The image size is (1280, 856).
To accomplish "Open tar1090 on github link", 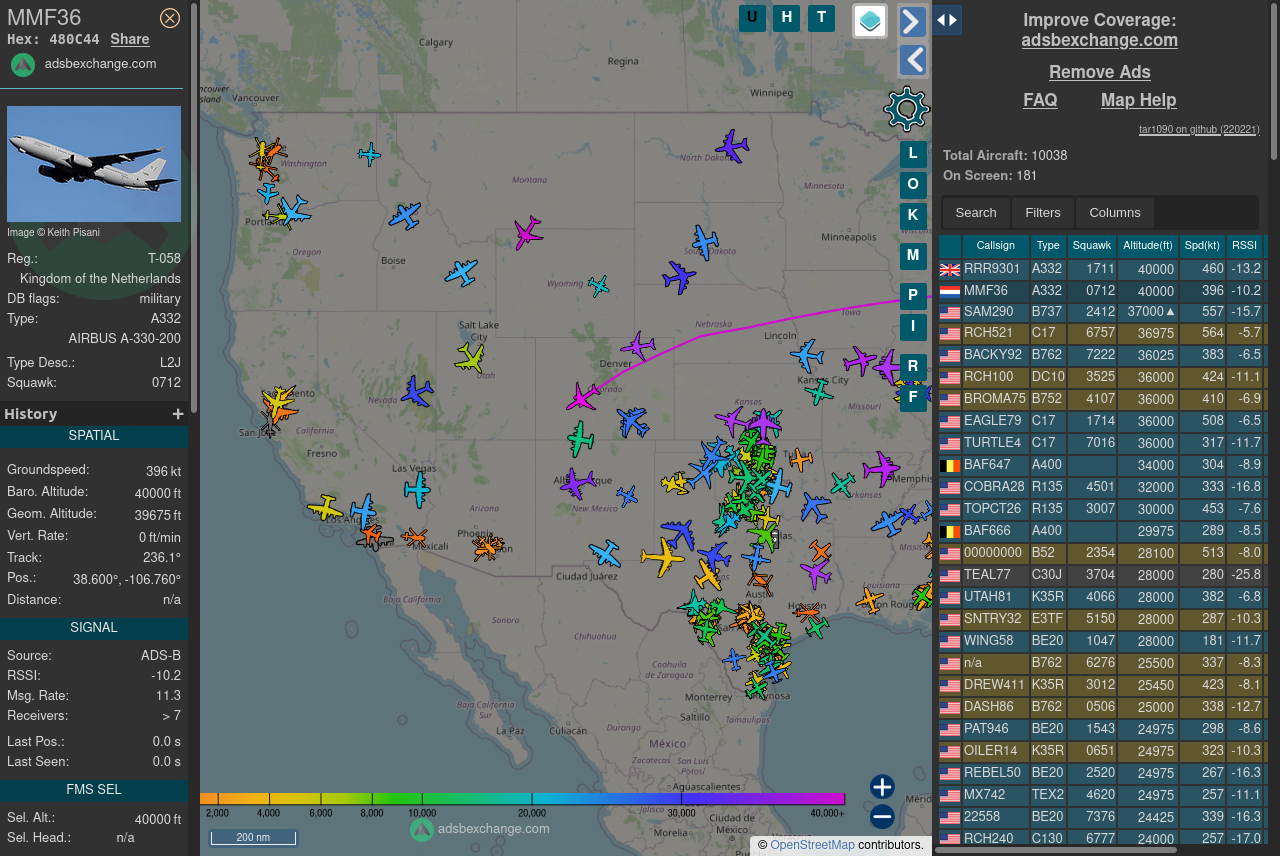I will coord(1199,129).
